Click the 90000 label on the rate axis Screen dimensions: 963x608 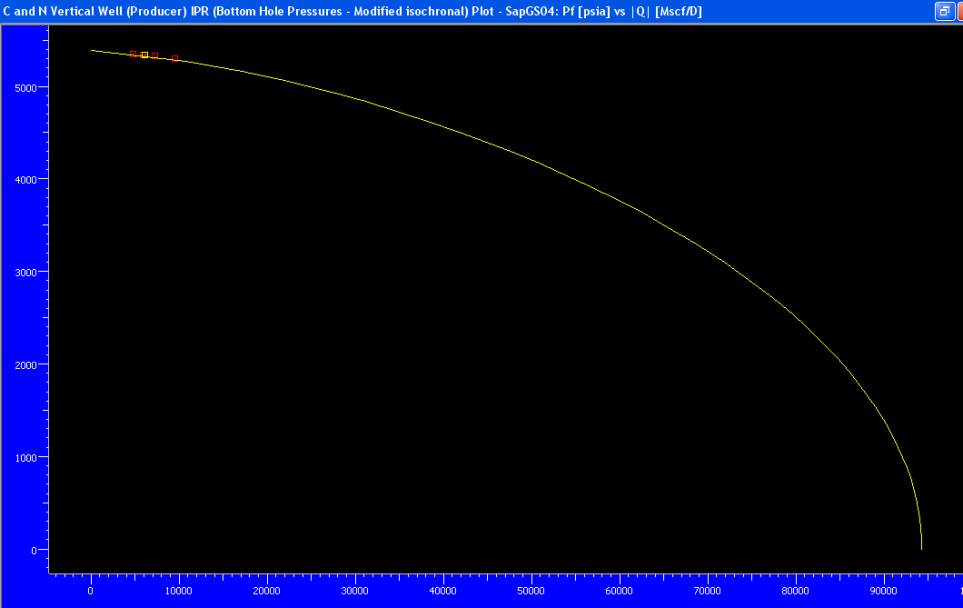pyautogui.click(x=883, y=590)
